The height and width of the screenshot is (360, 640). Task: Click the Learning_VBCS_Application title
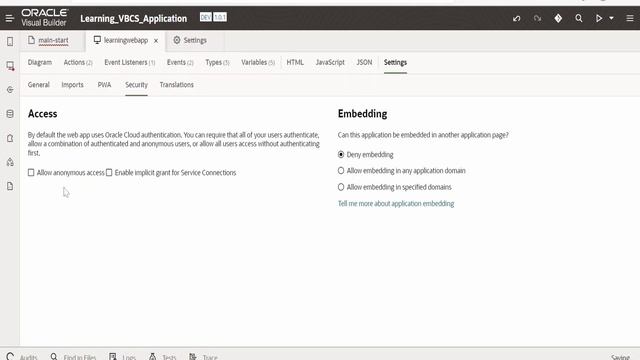coord(133,18)
